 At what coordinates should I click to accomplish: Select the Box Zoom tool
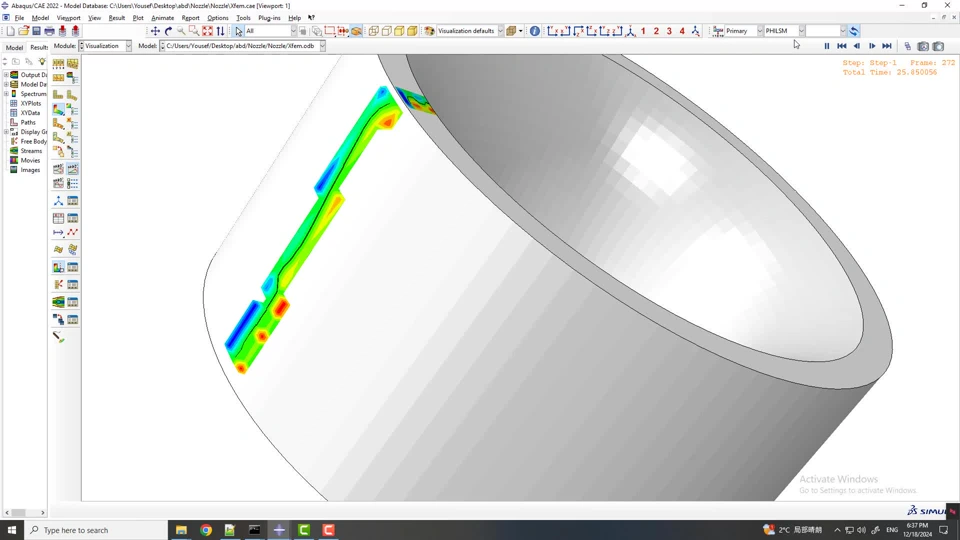tap(194, 31)
